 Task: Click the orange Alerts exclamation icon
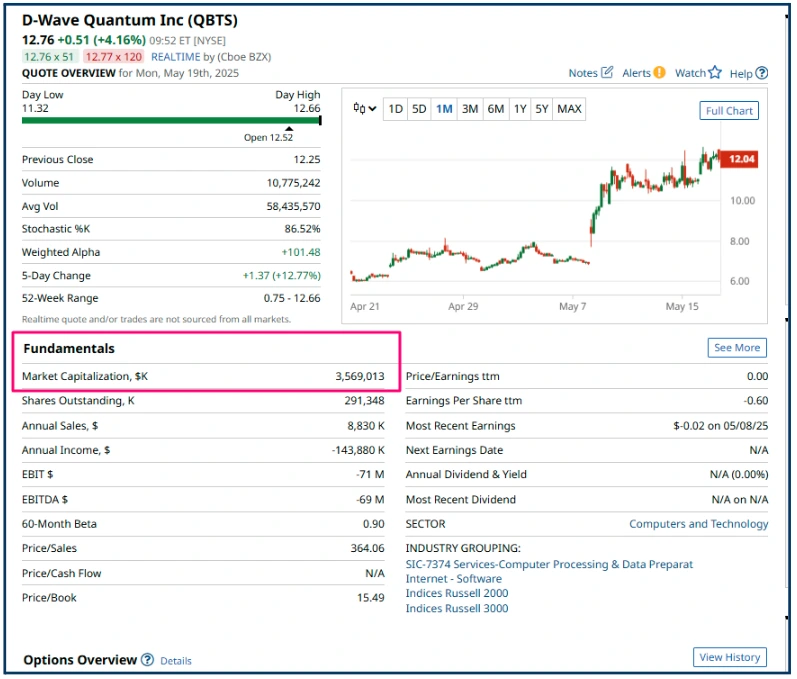pyautogui.click(x=658, y=73)
